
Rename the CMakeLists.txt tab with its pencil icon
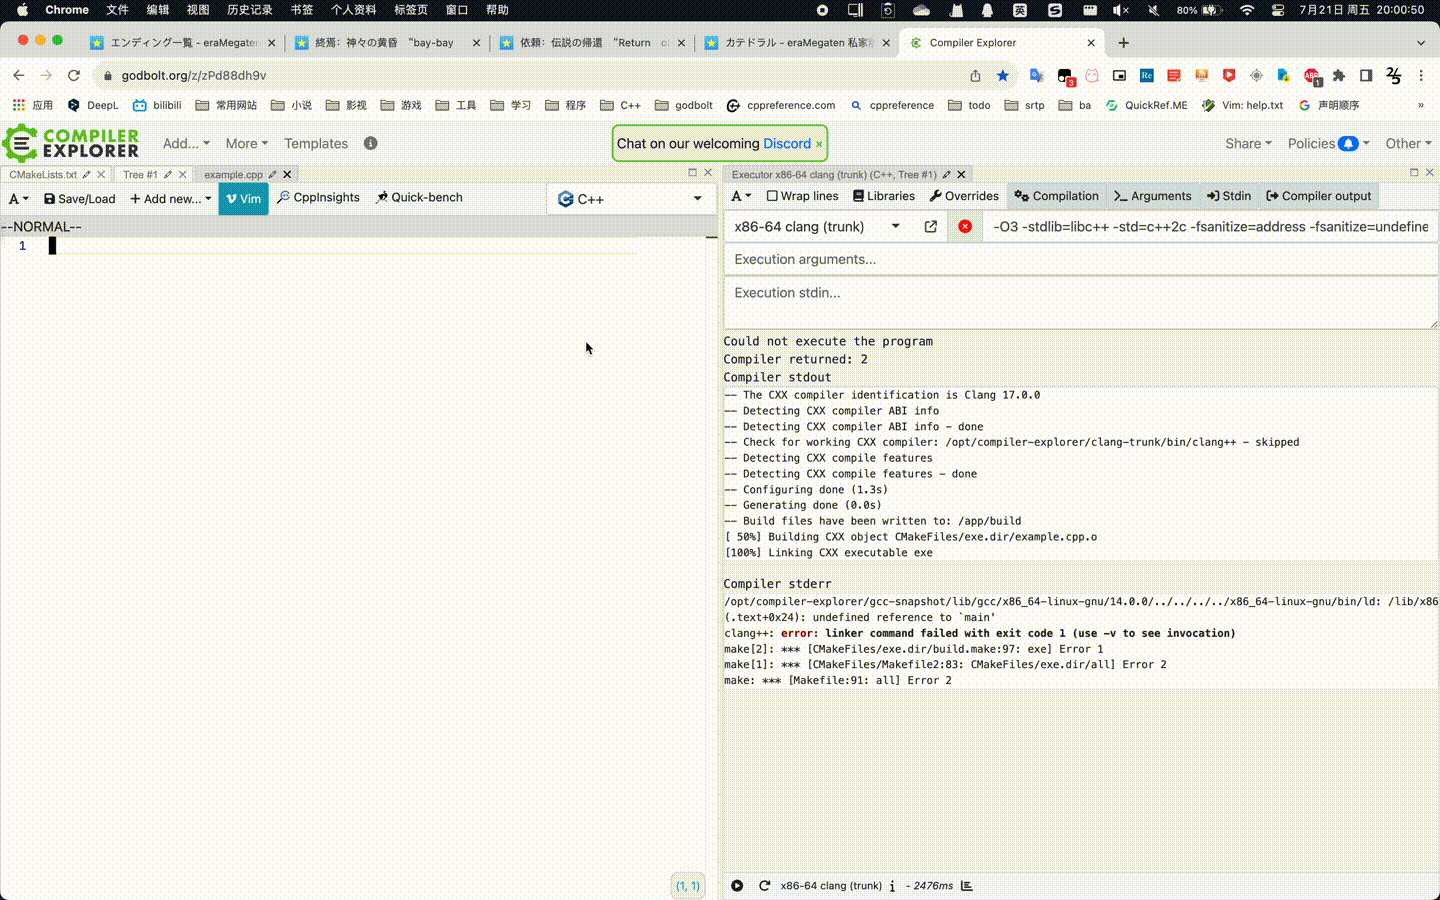point(87,174)
